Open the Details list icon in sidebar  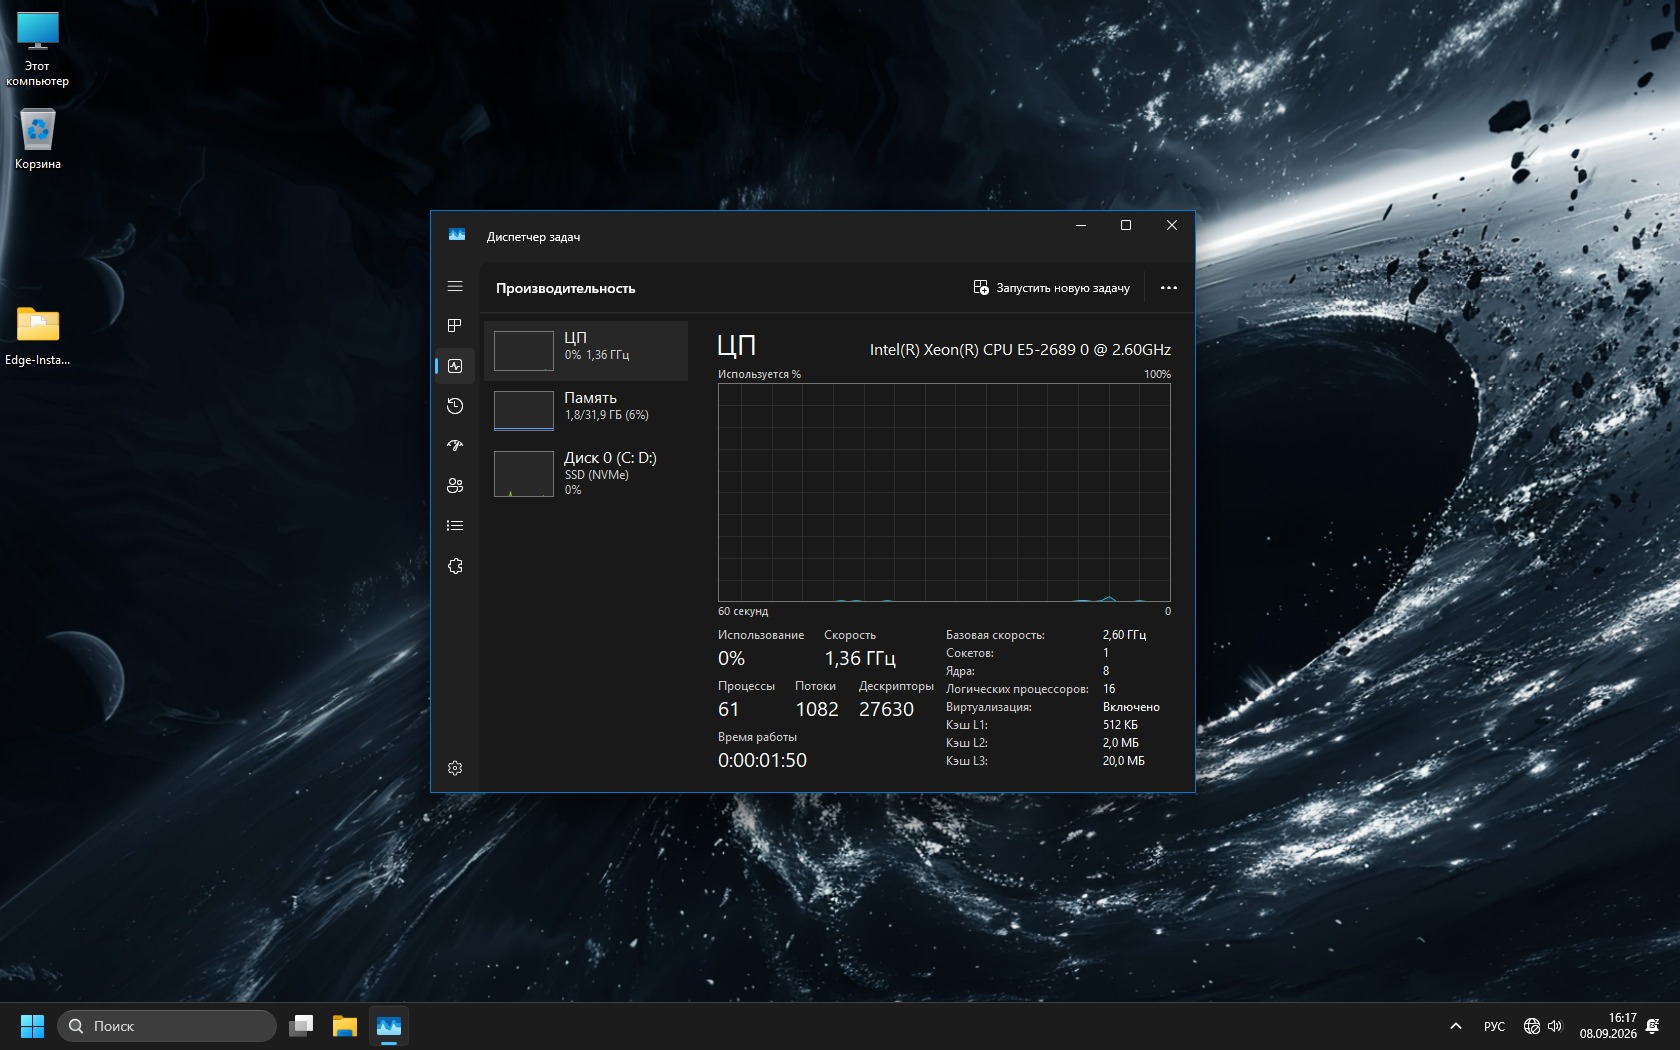click(455, 526)
